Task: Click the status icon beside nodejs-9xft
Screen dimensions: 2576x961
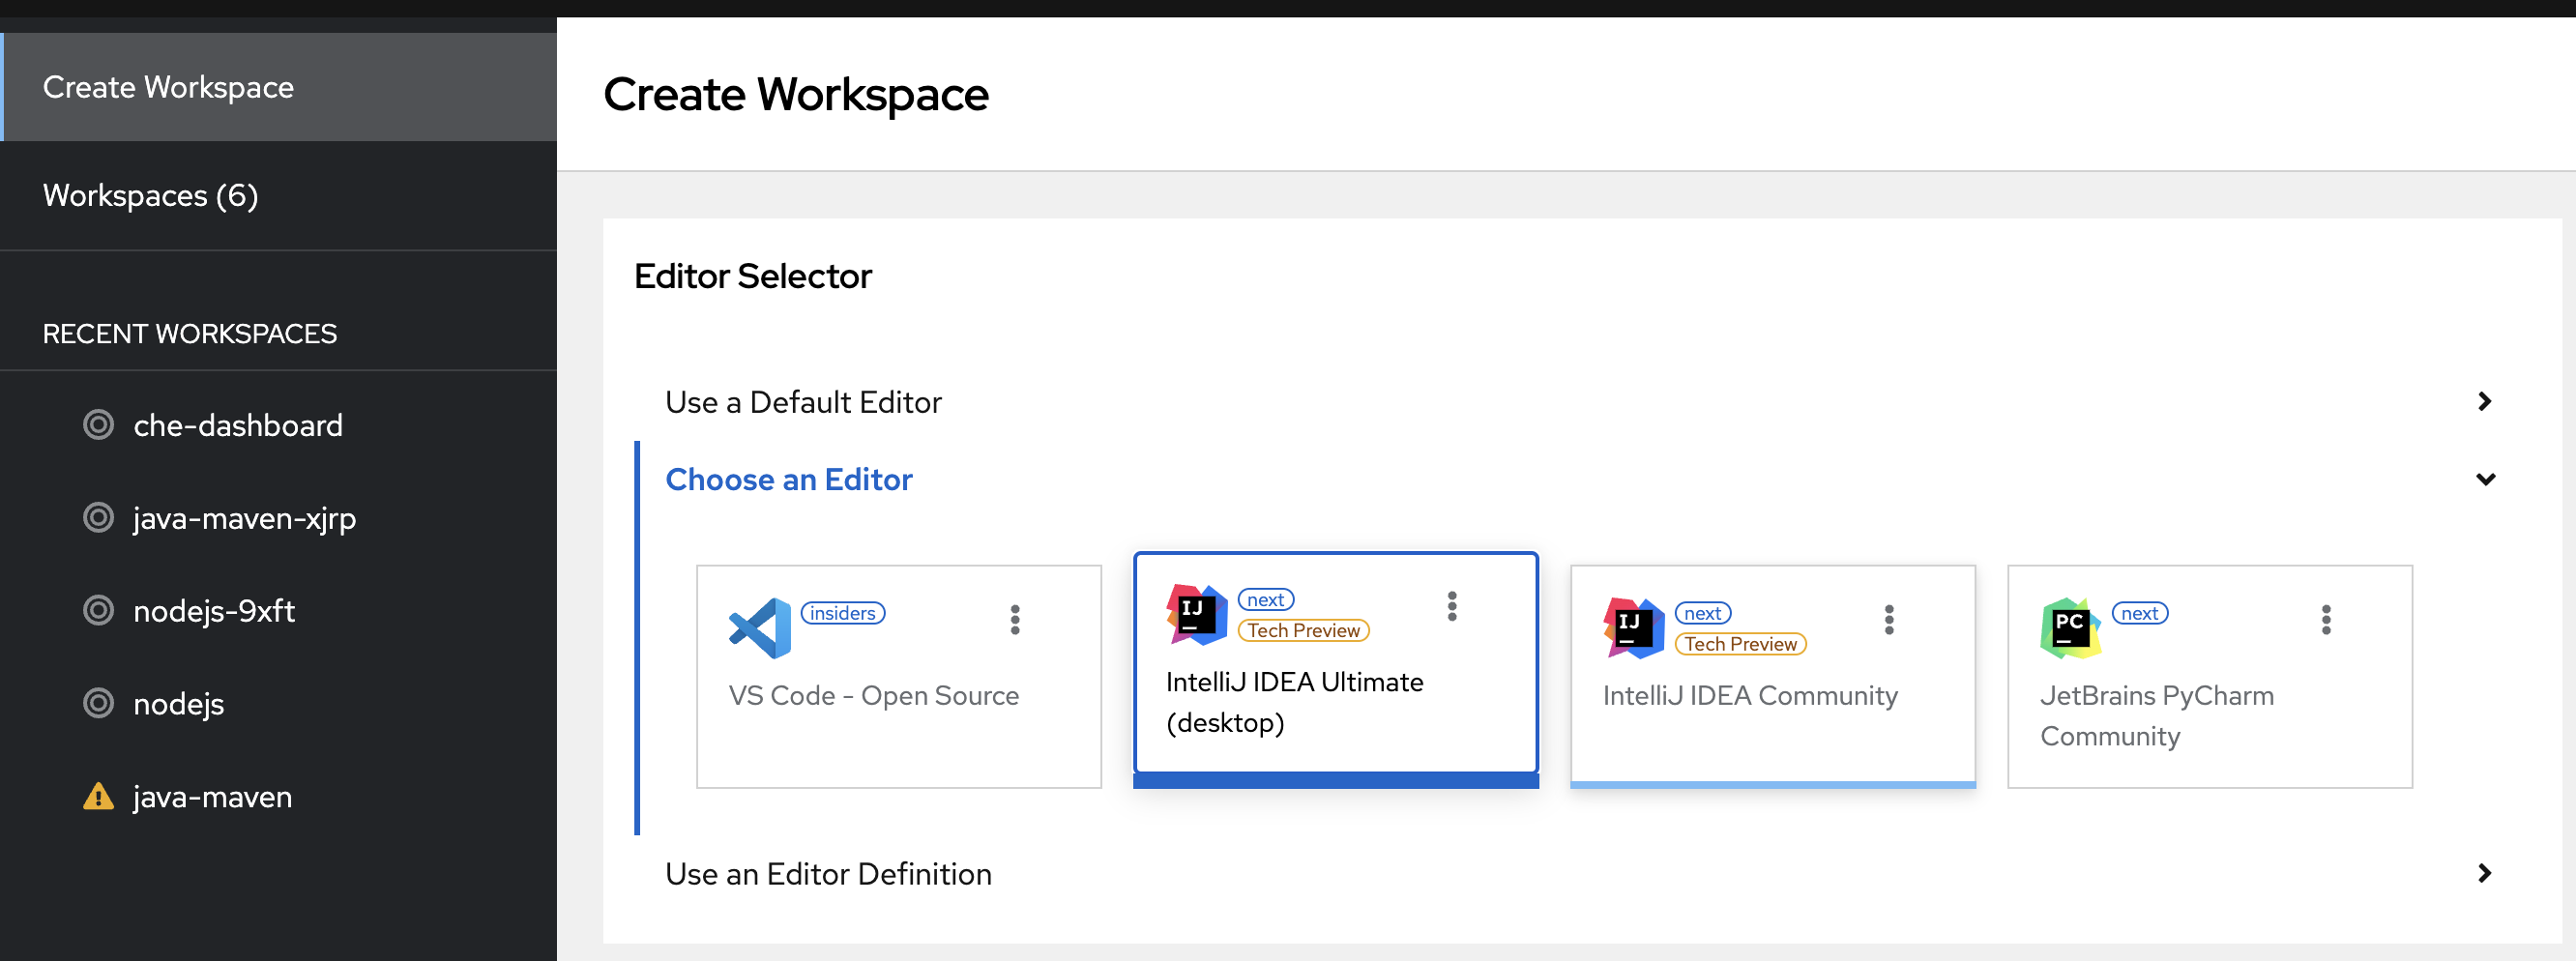Action: coord(99,610)
